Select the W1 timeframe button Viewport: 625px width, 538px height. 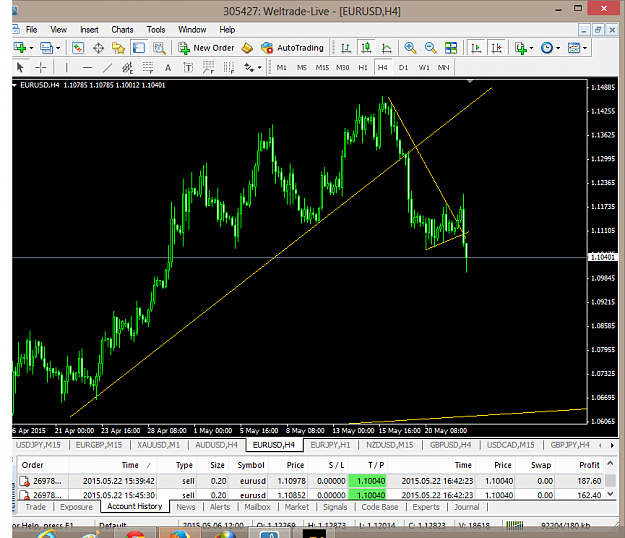point(424,68)
